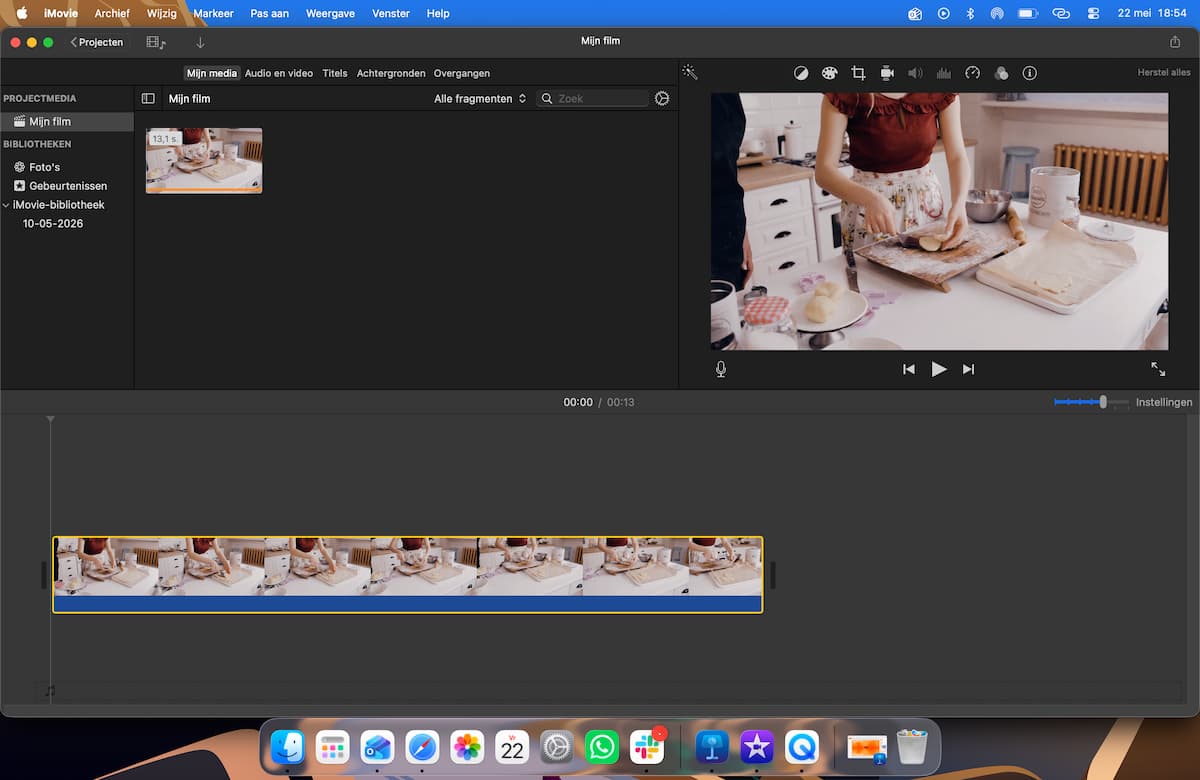The width and height of the screenshot is (1200, 780).
Task: Click Herstel alles button
Action: click(1164, 73)
